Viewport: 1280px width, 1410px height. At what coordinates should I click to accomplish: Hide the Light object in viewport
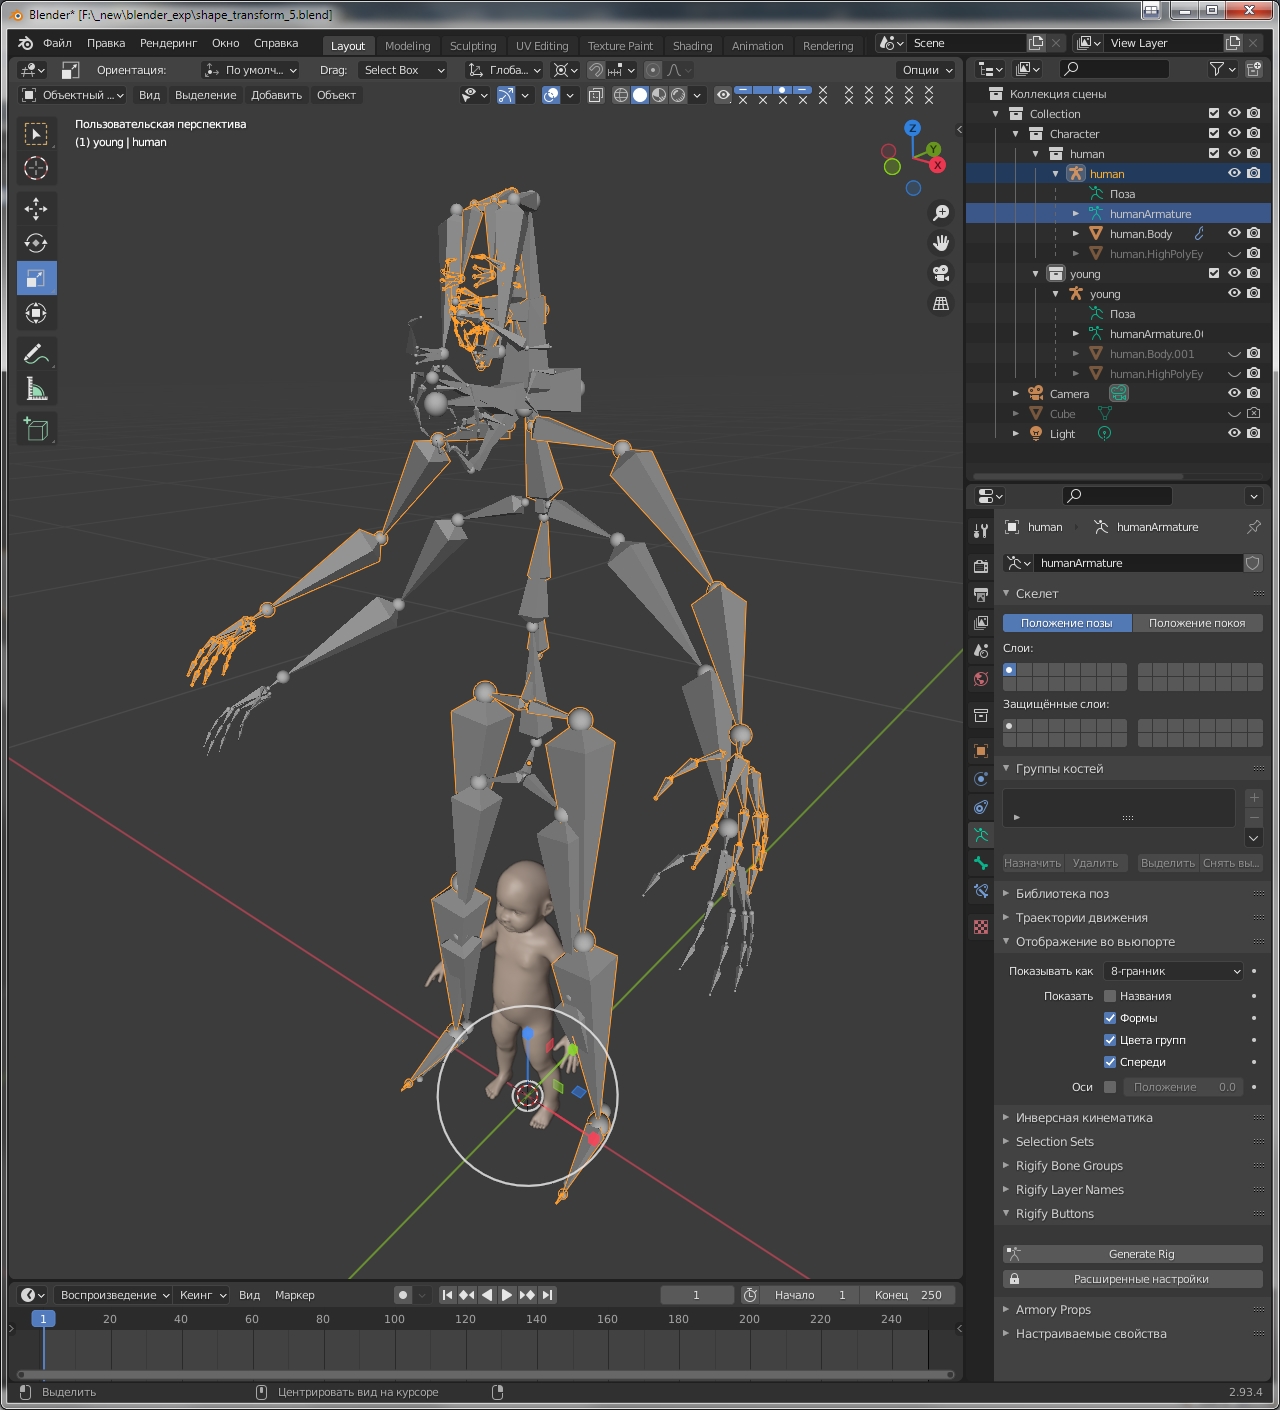coord(1234,433)
